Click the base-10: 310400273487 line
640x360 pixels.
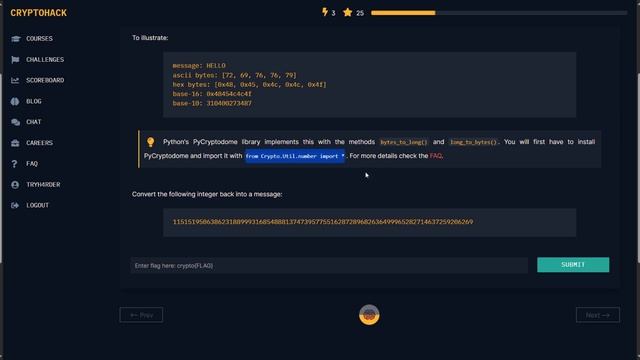pos(212,104)
